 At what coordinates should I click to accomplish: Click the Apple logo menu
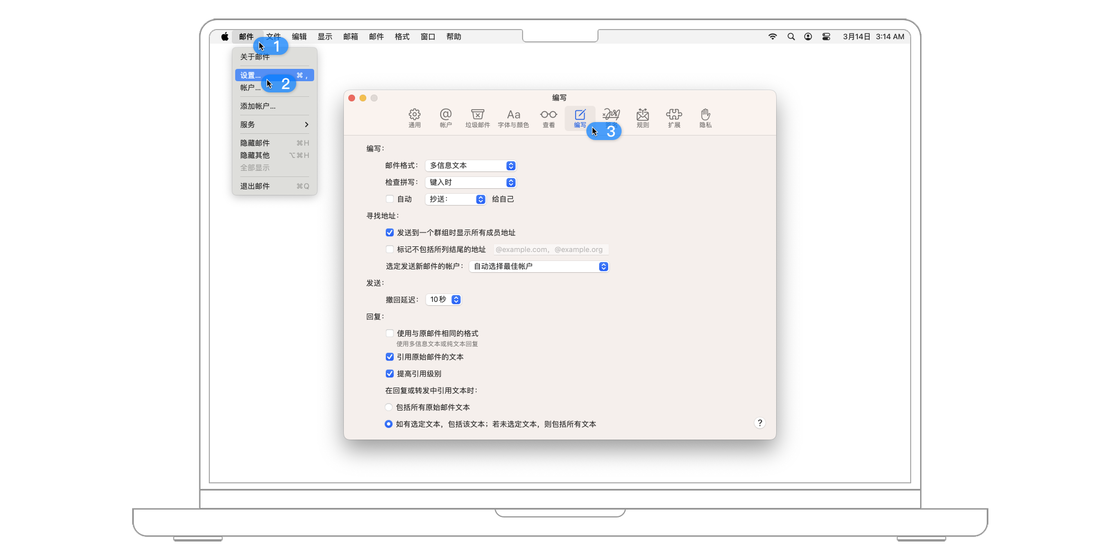click(224, 36)
